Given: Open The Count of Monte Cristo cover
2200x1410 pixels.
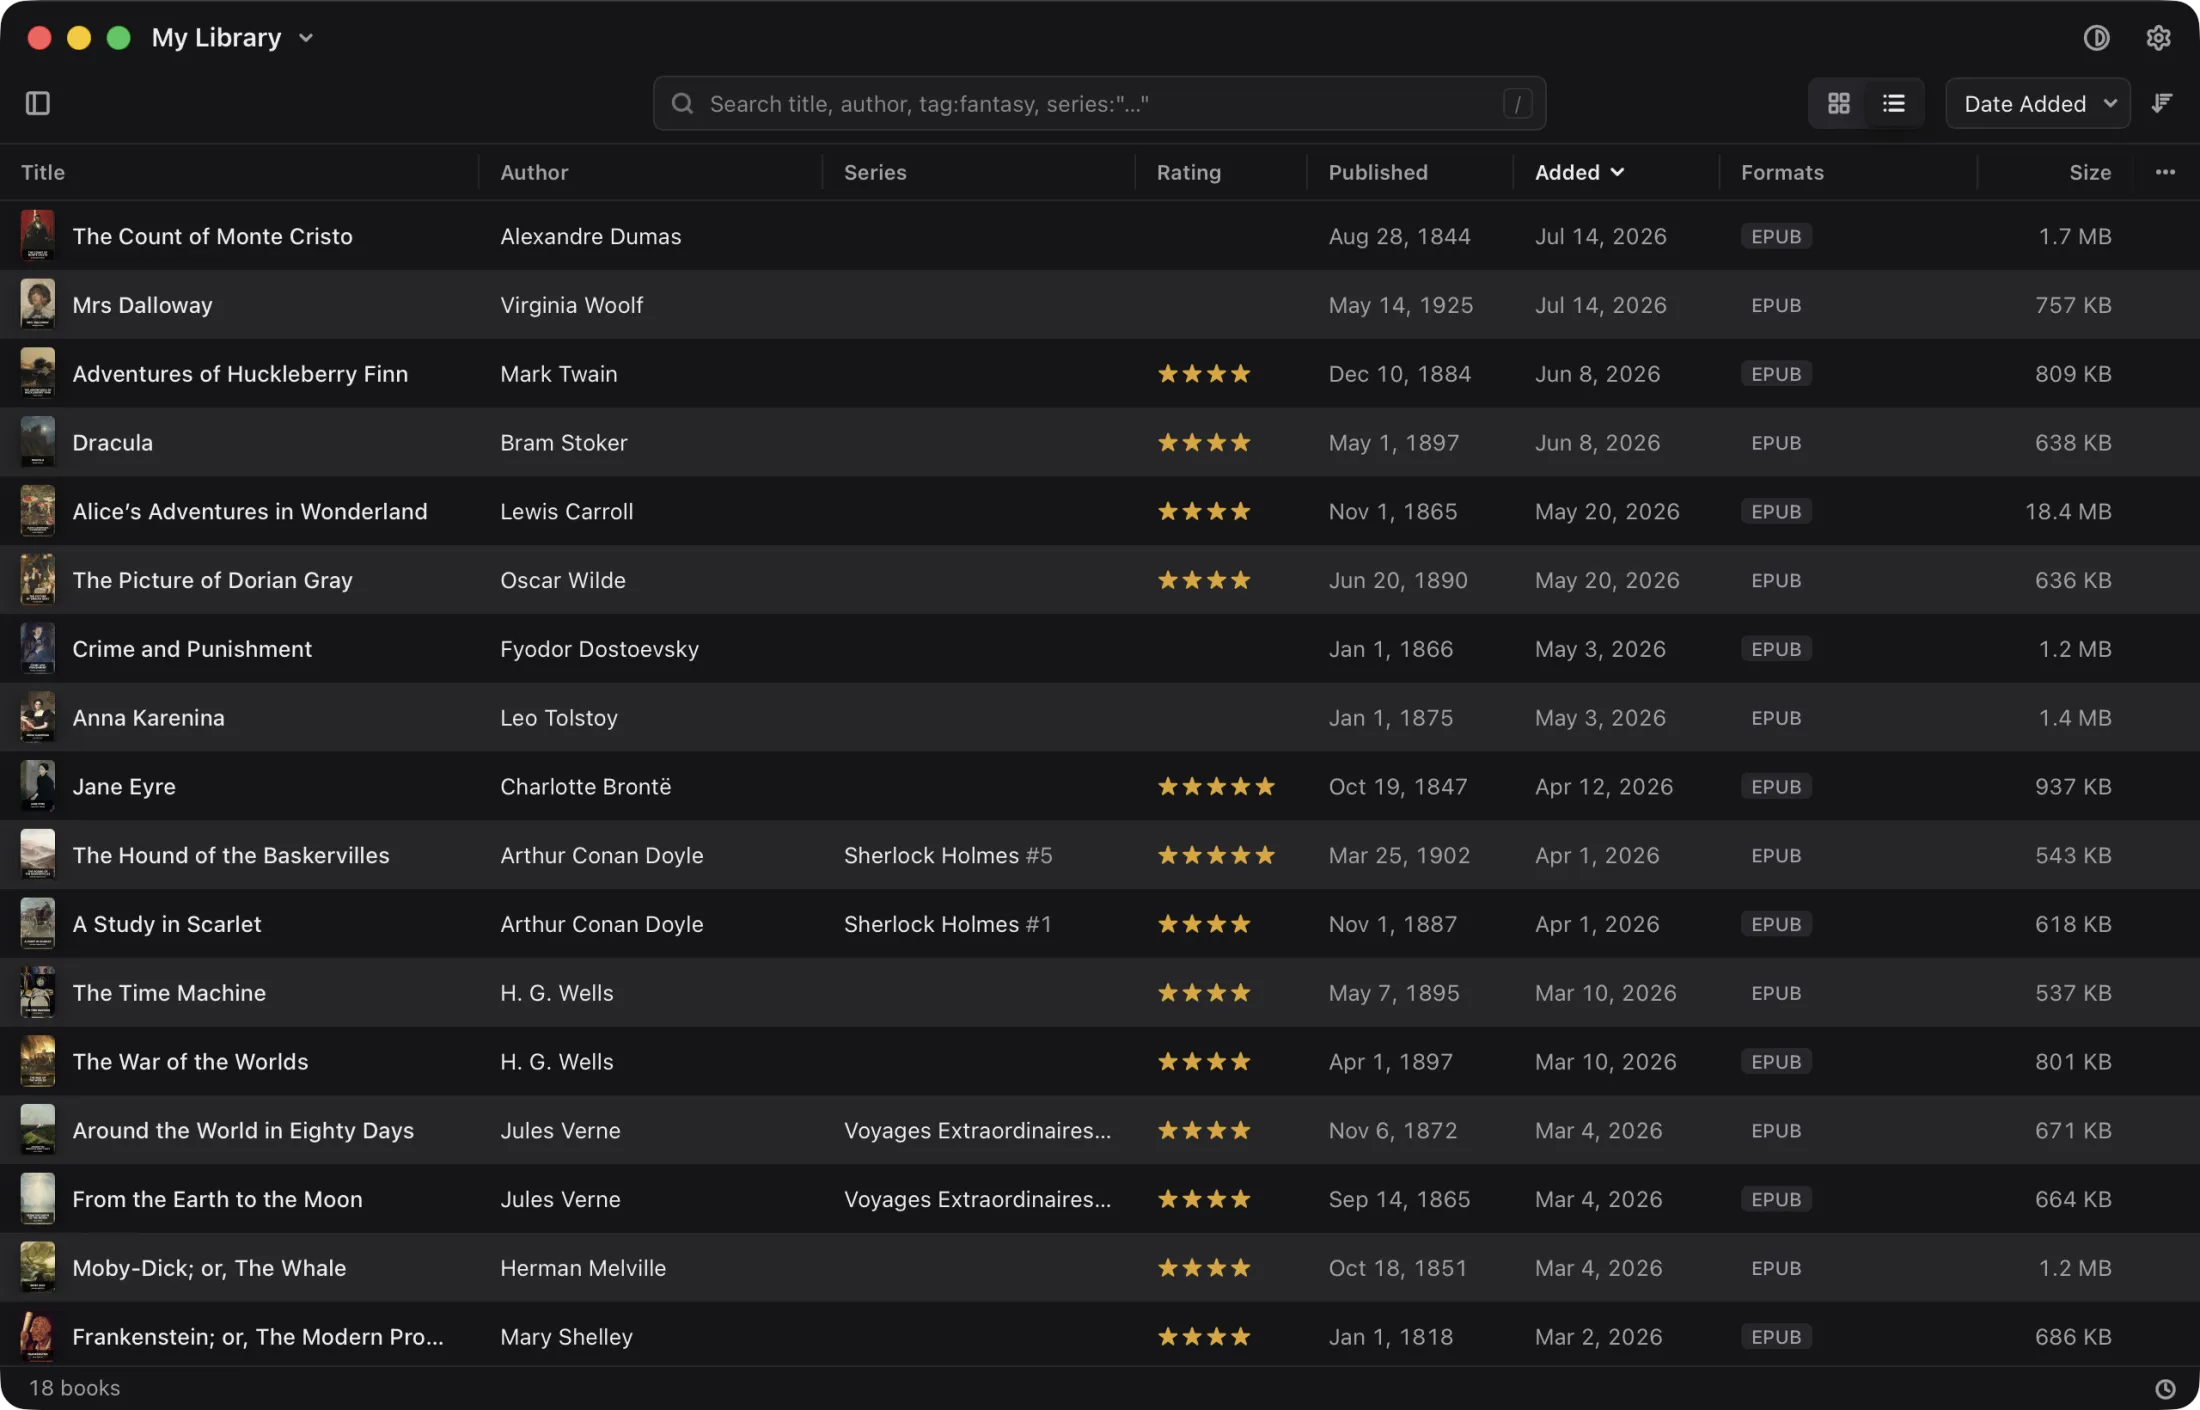Looking at the screenshot, I should click(x=38, y=236).
